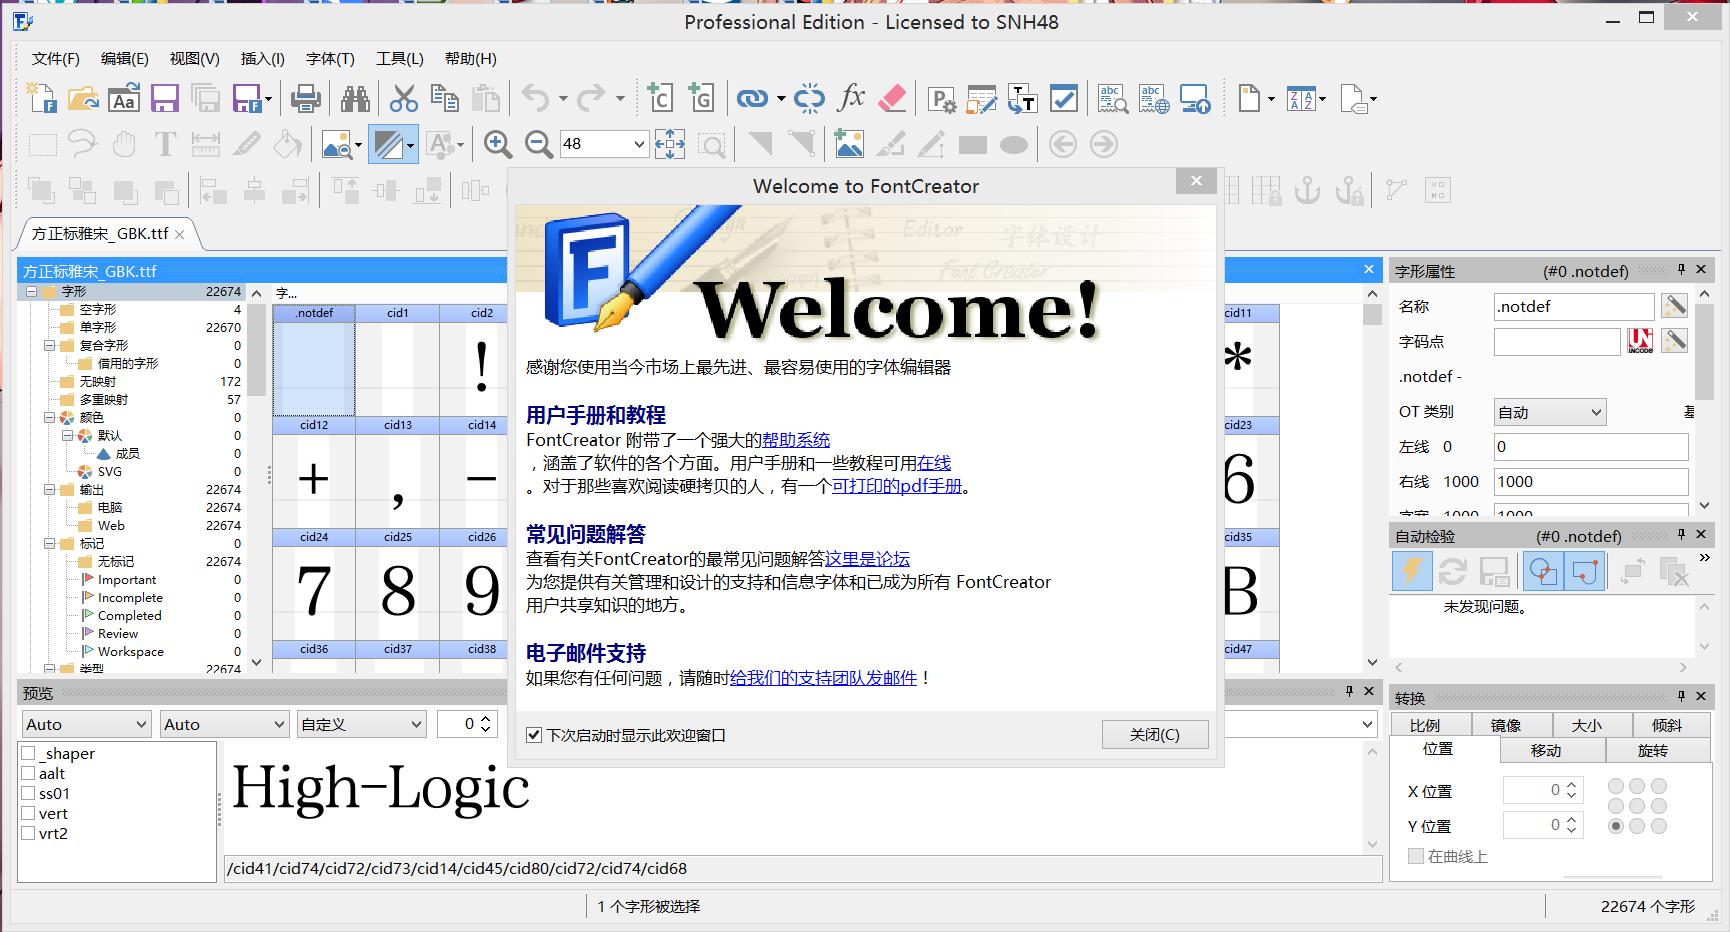Tick the 在曲线上 checkbox
This screenshot has width=1730, height=932.
(1415, 856)
